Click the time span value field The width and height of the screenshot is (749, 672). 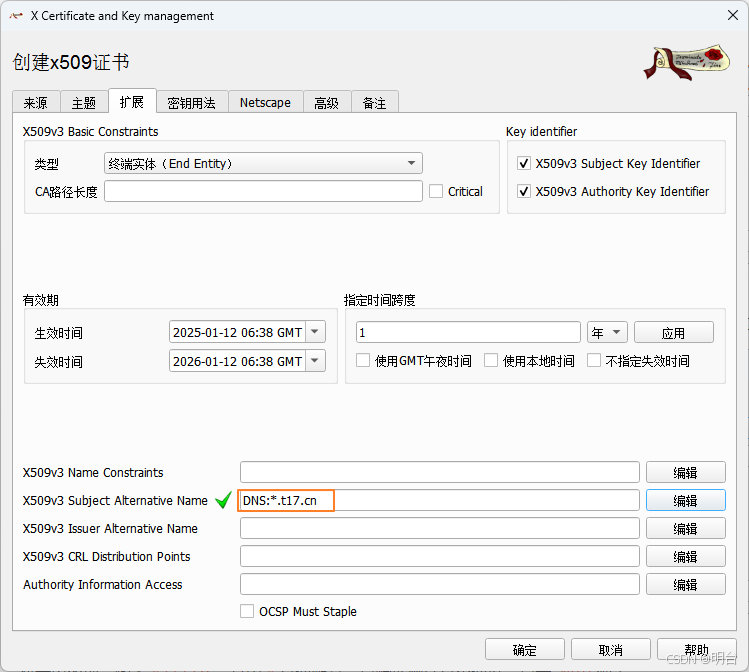468,332
